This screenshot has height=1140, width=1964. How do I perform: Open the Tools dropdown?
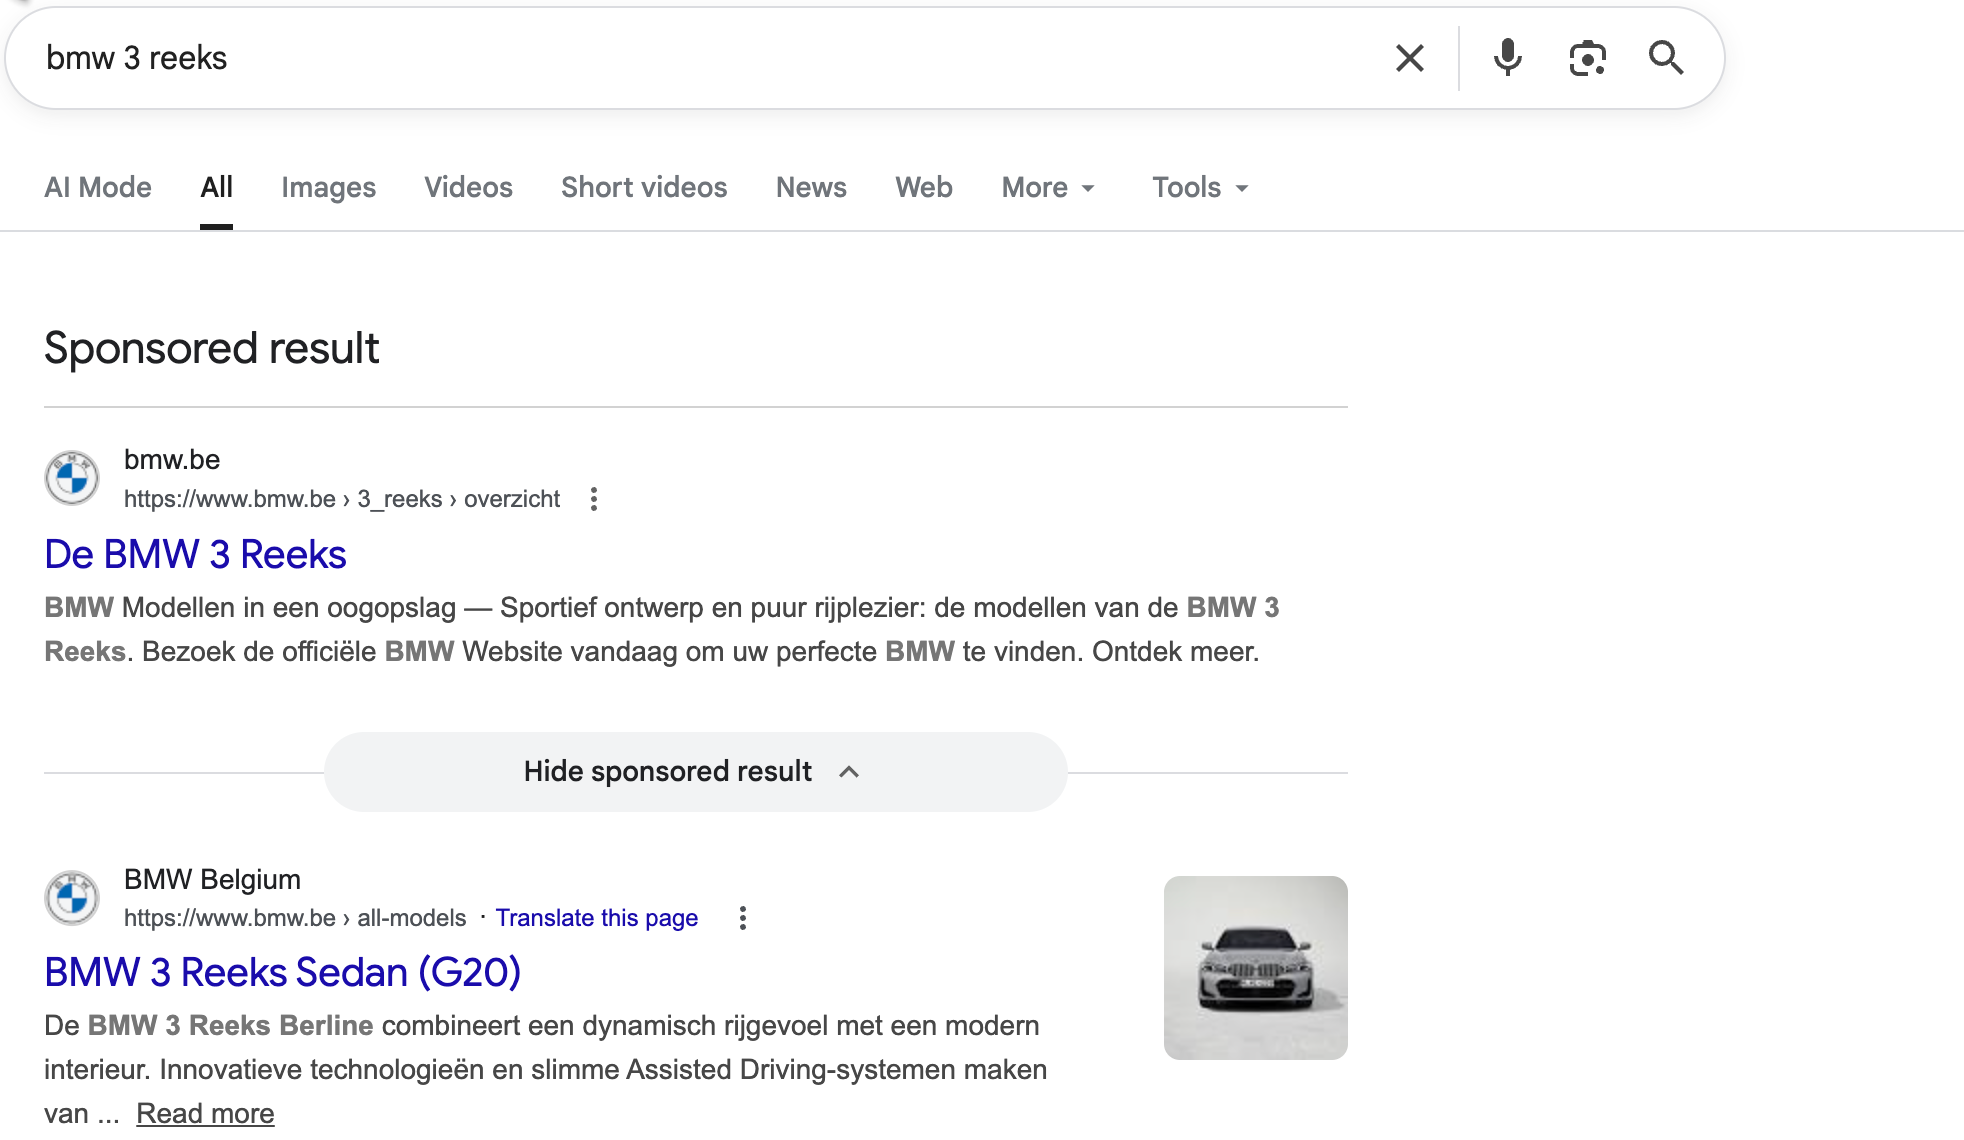point(1200,187)
